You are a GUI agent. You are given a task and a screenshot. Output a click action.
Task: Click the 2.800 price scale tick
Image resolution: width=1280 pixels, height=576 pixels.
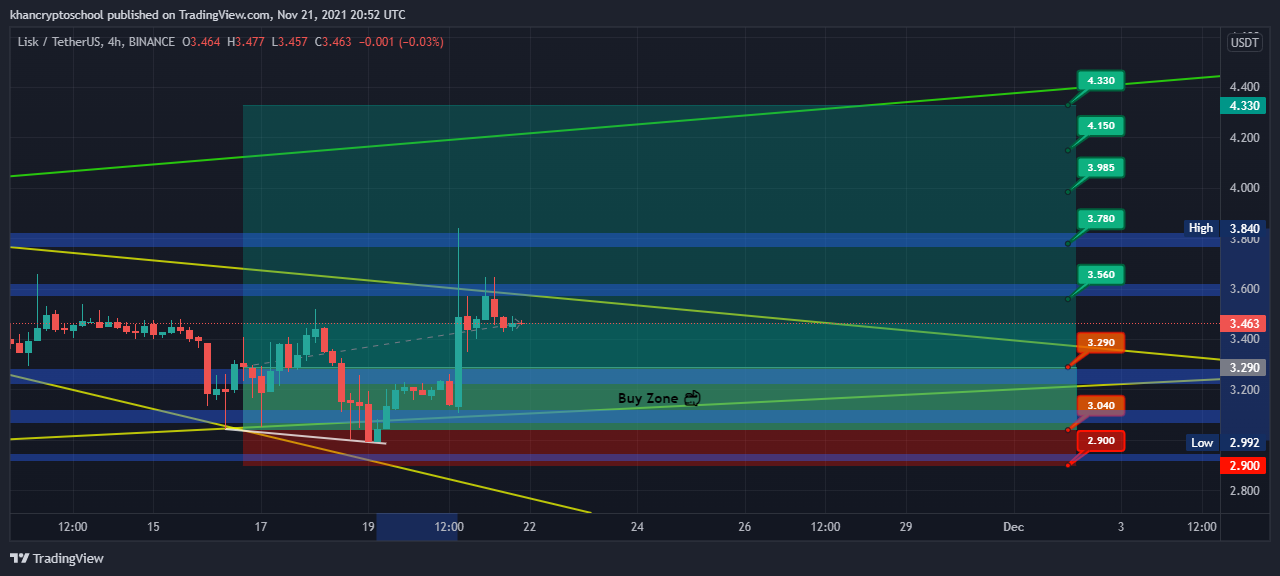[x=1244, y=491]
